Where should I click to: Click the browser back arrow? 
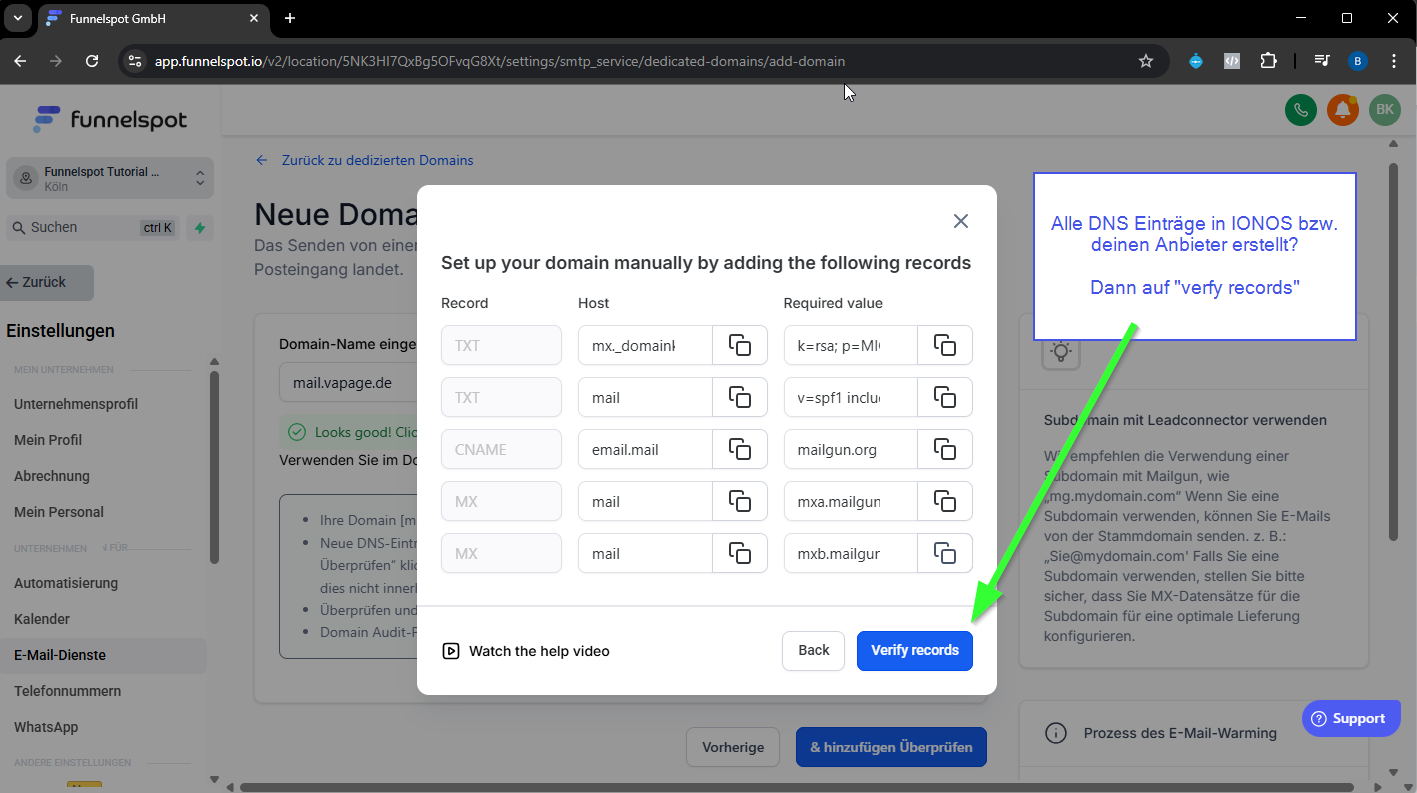[20, 61]
